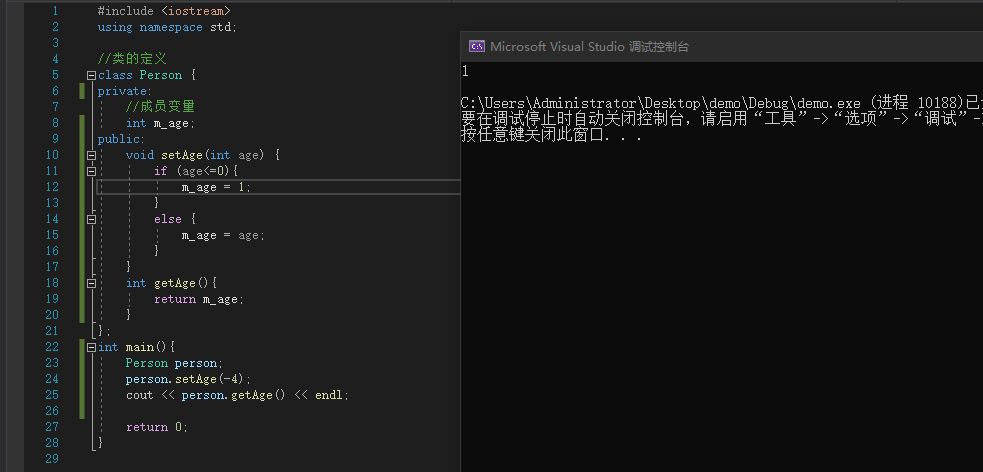Collapse the class Person block
The height and width of the screenshot is (472, 983).
pos(91,75)
